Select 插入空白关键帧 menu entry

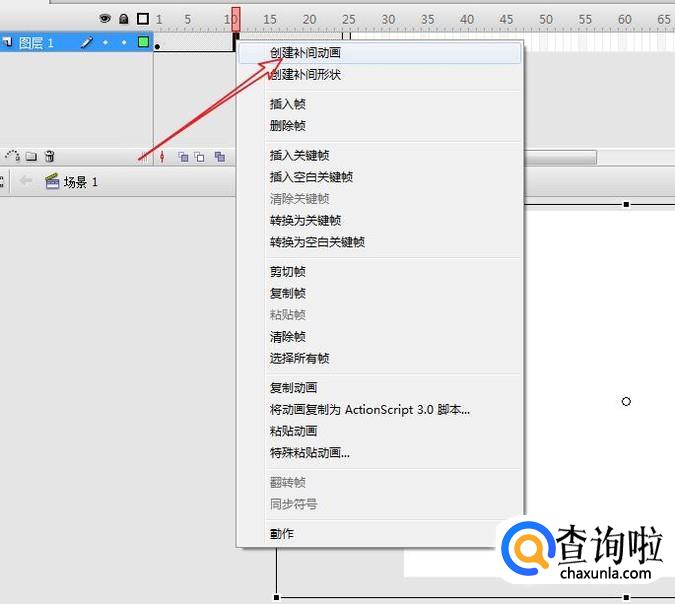point(380,177)
